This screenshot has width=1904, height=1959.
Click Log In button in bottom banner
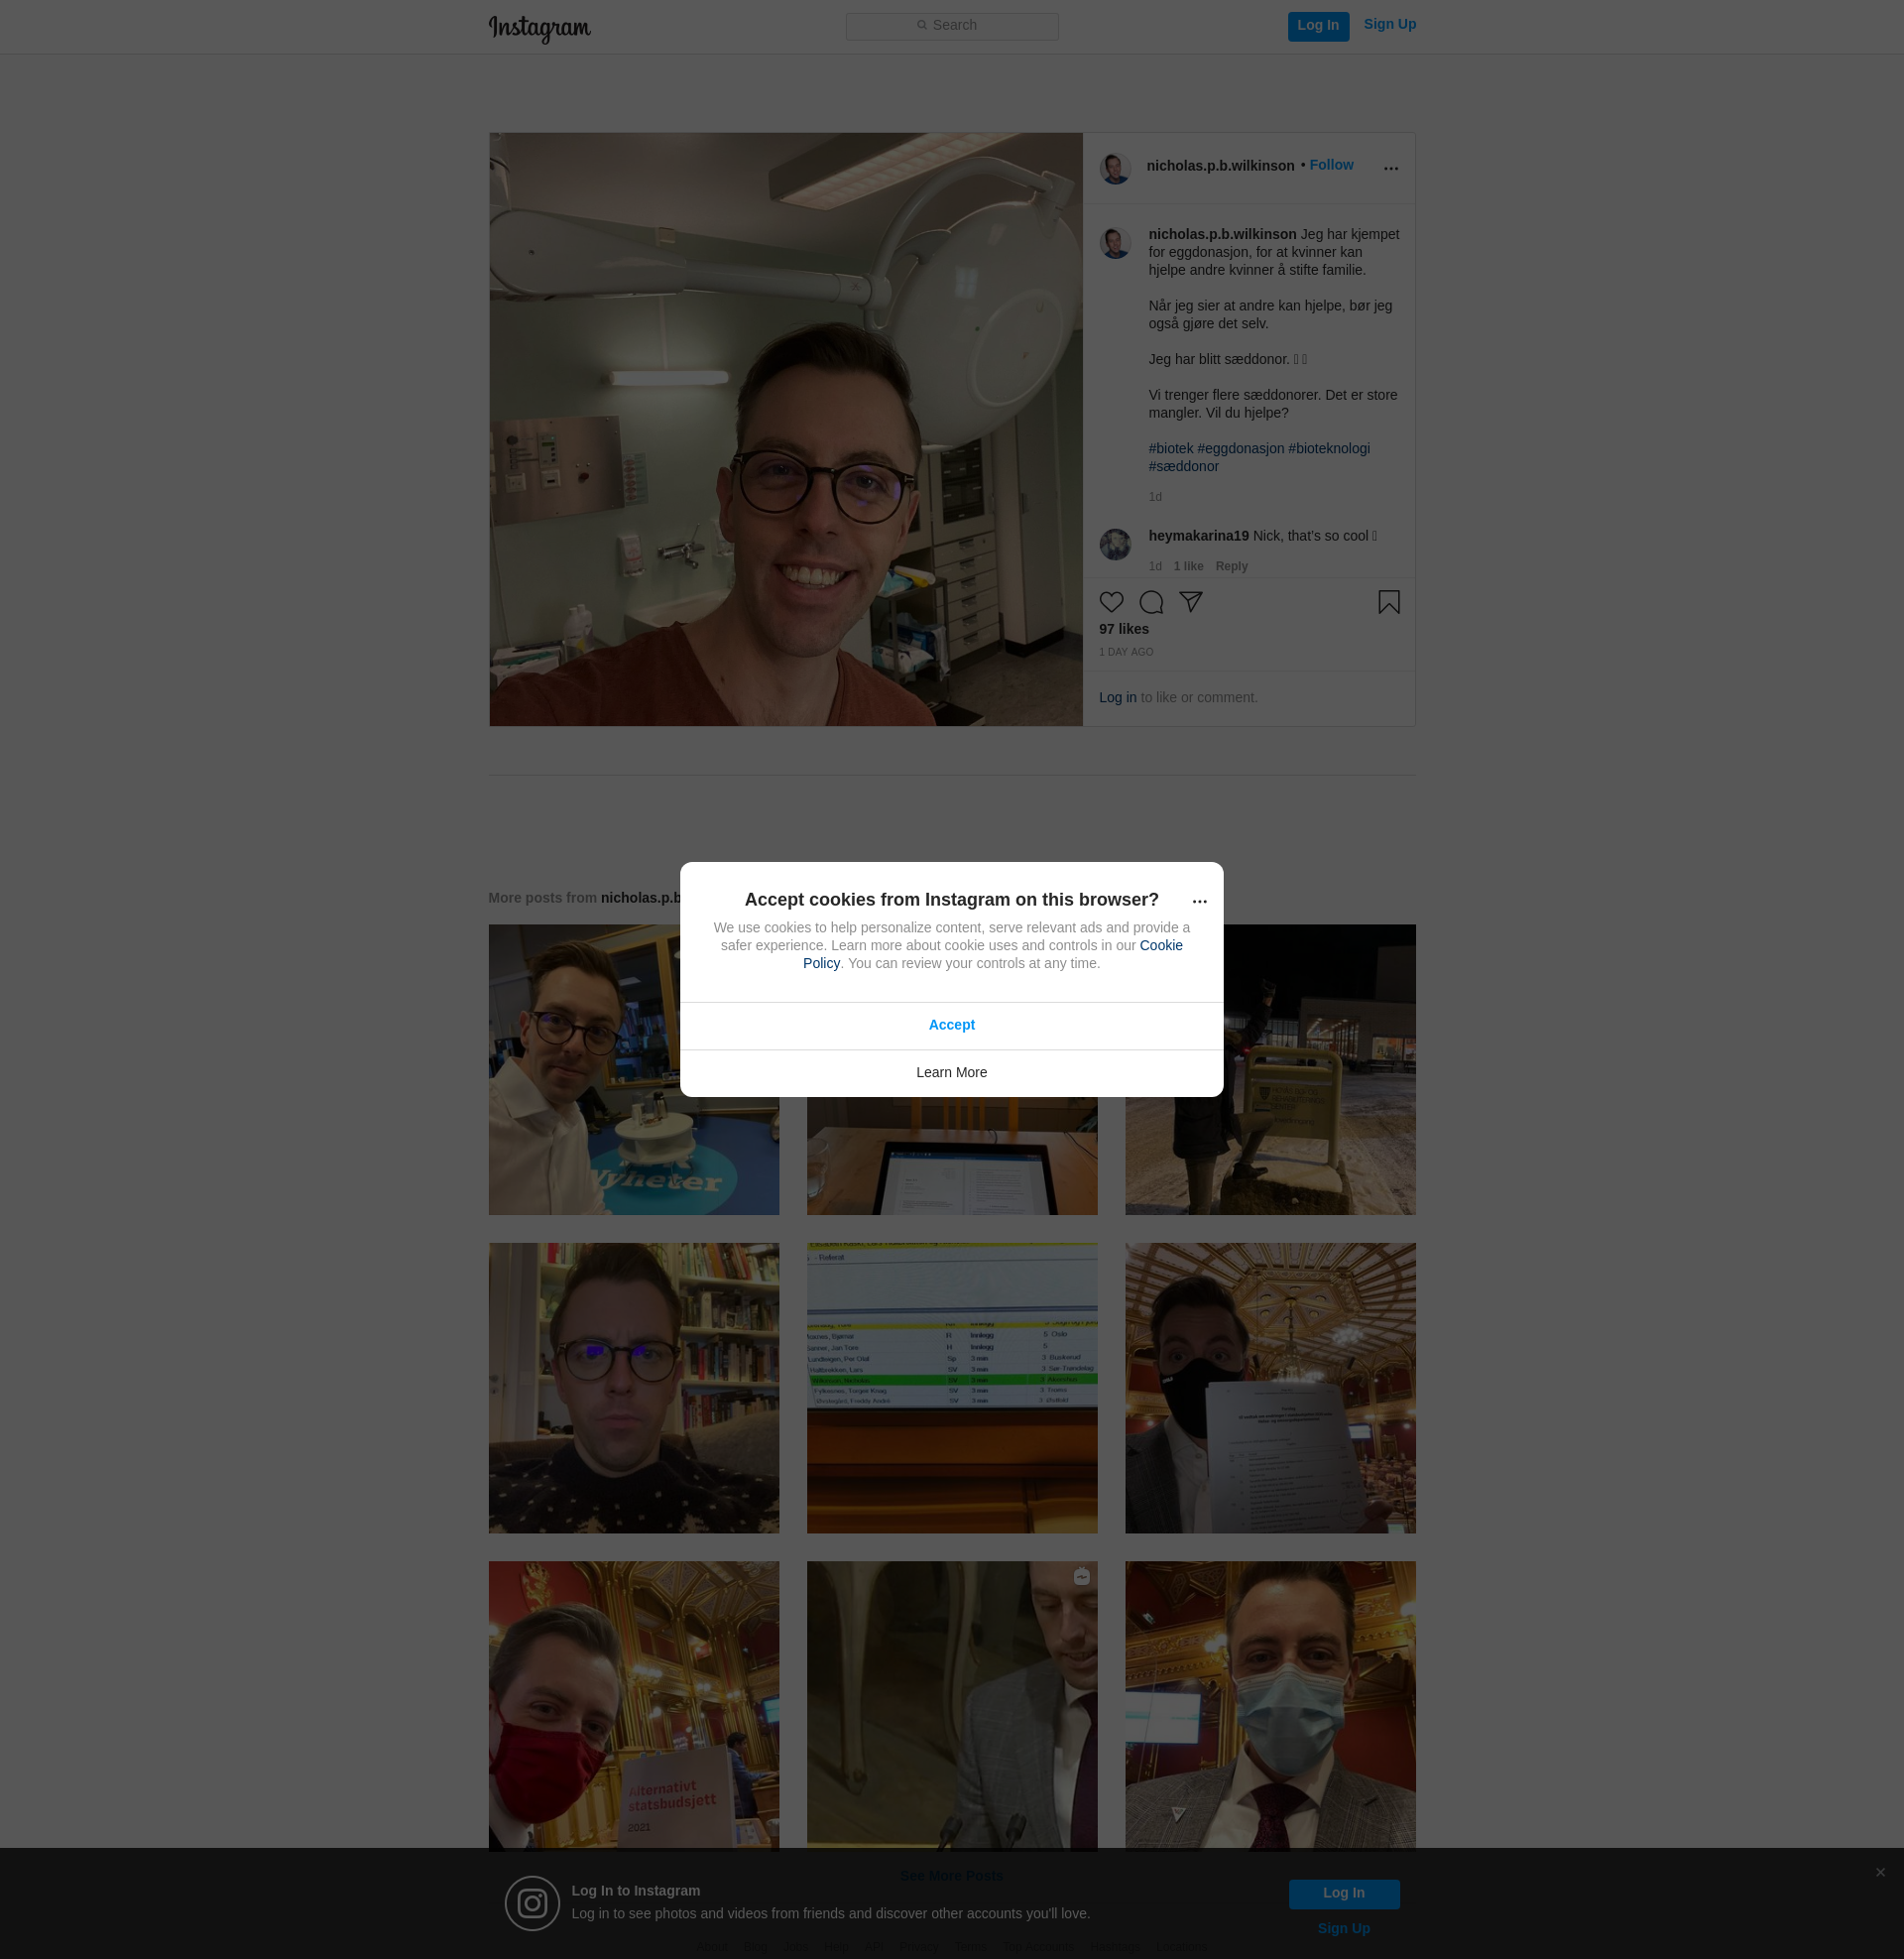click(1343, 1893)
